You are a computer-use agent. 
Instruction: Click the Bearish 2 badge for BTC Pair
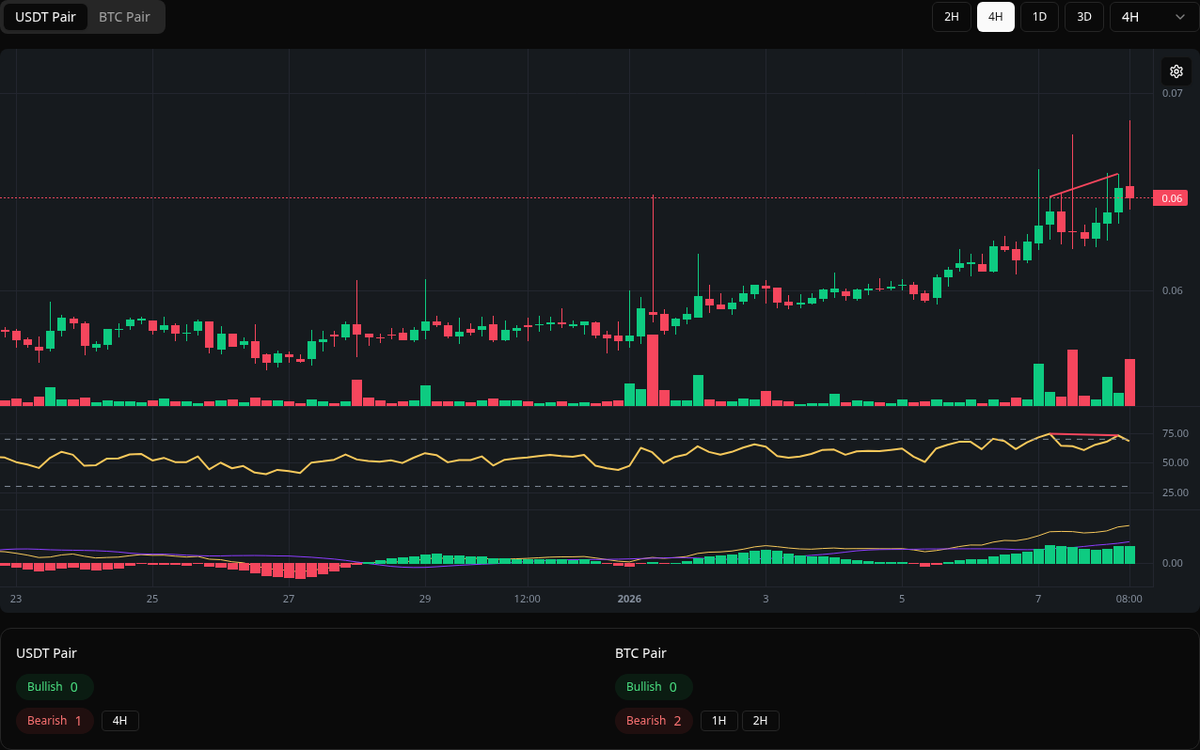click(x=653, y=720)
